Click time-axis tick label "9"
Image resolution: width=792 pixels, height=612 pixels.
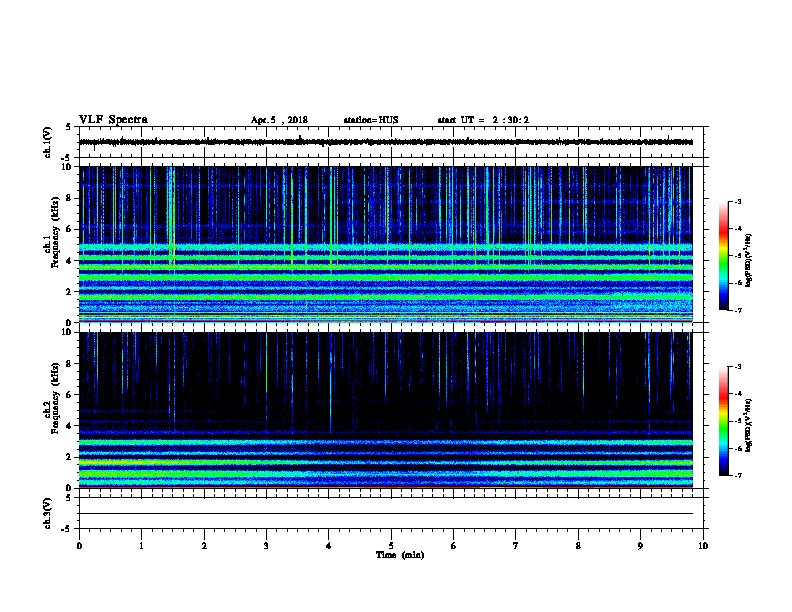640,545
